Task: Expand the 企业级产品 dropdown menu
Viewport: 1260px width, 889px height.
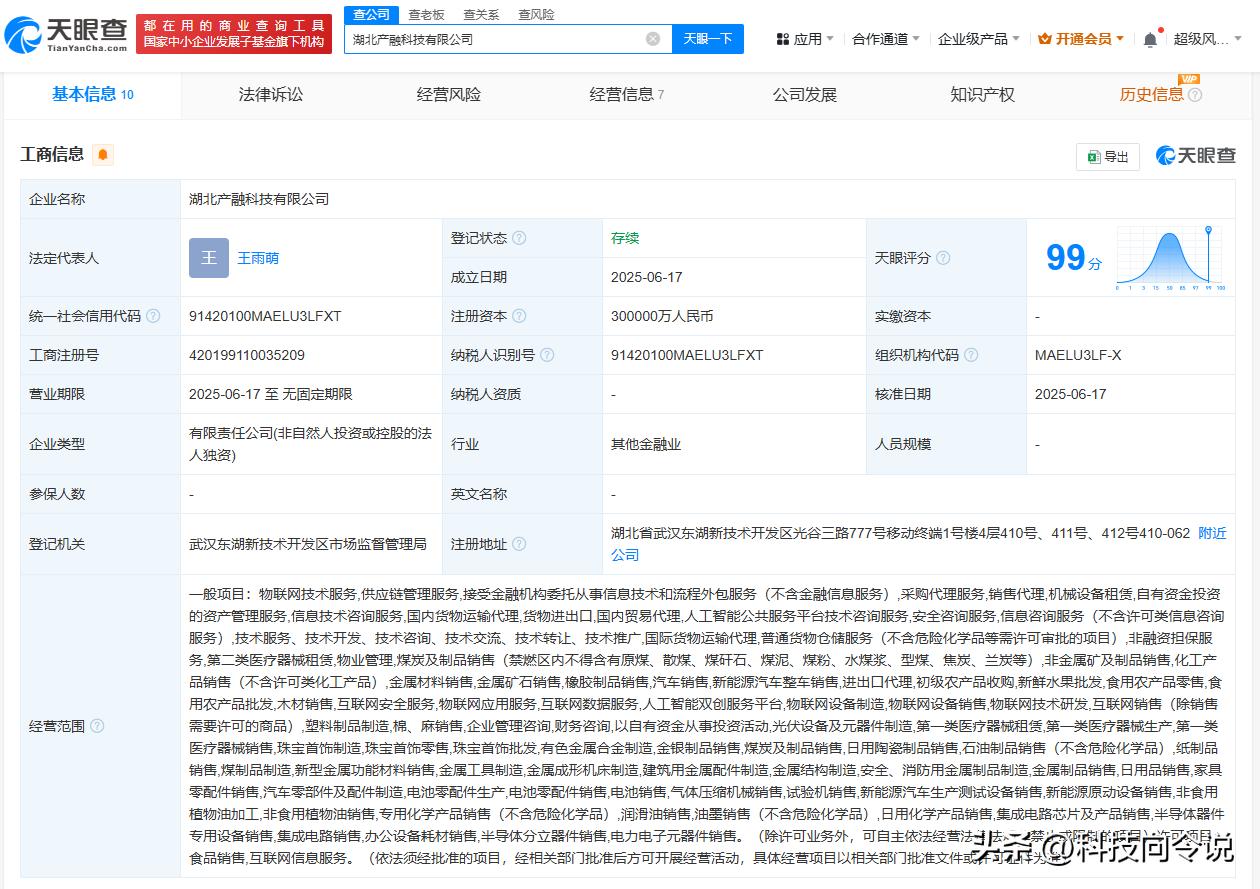Action: pos(978,39)
